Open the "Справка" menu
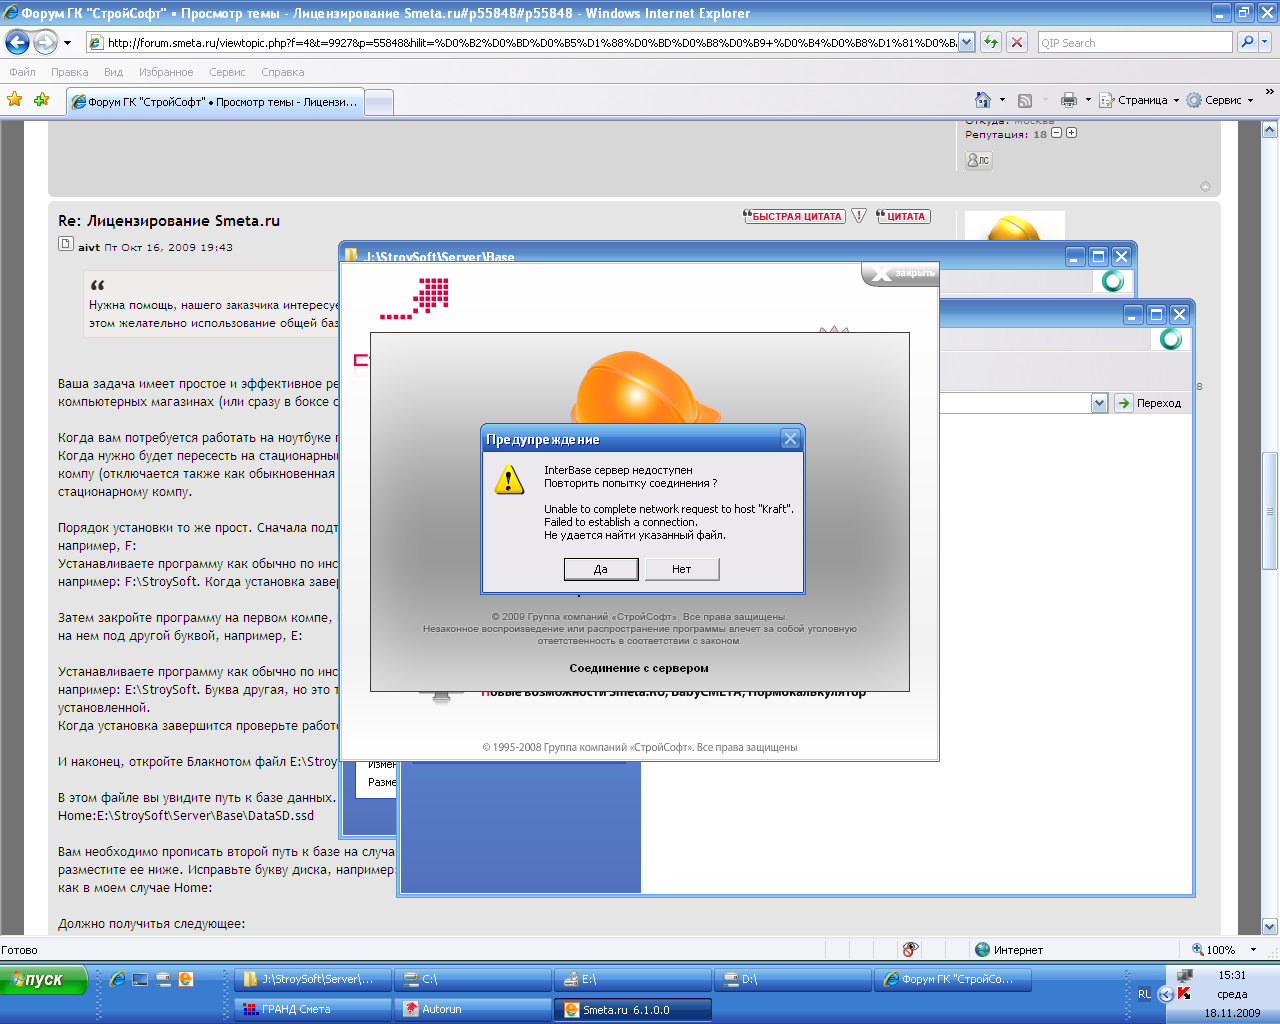The image size is (1280, 1024). [x=283, y=72]
